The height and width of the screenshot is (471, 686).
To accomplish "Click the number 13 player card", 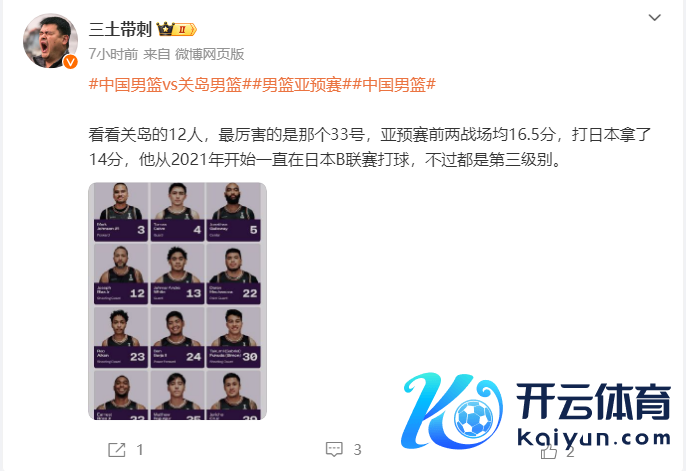I will pos(177,275).
